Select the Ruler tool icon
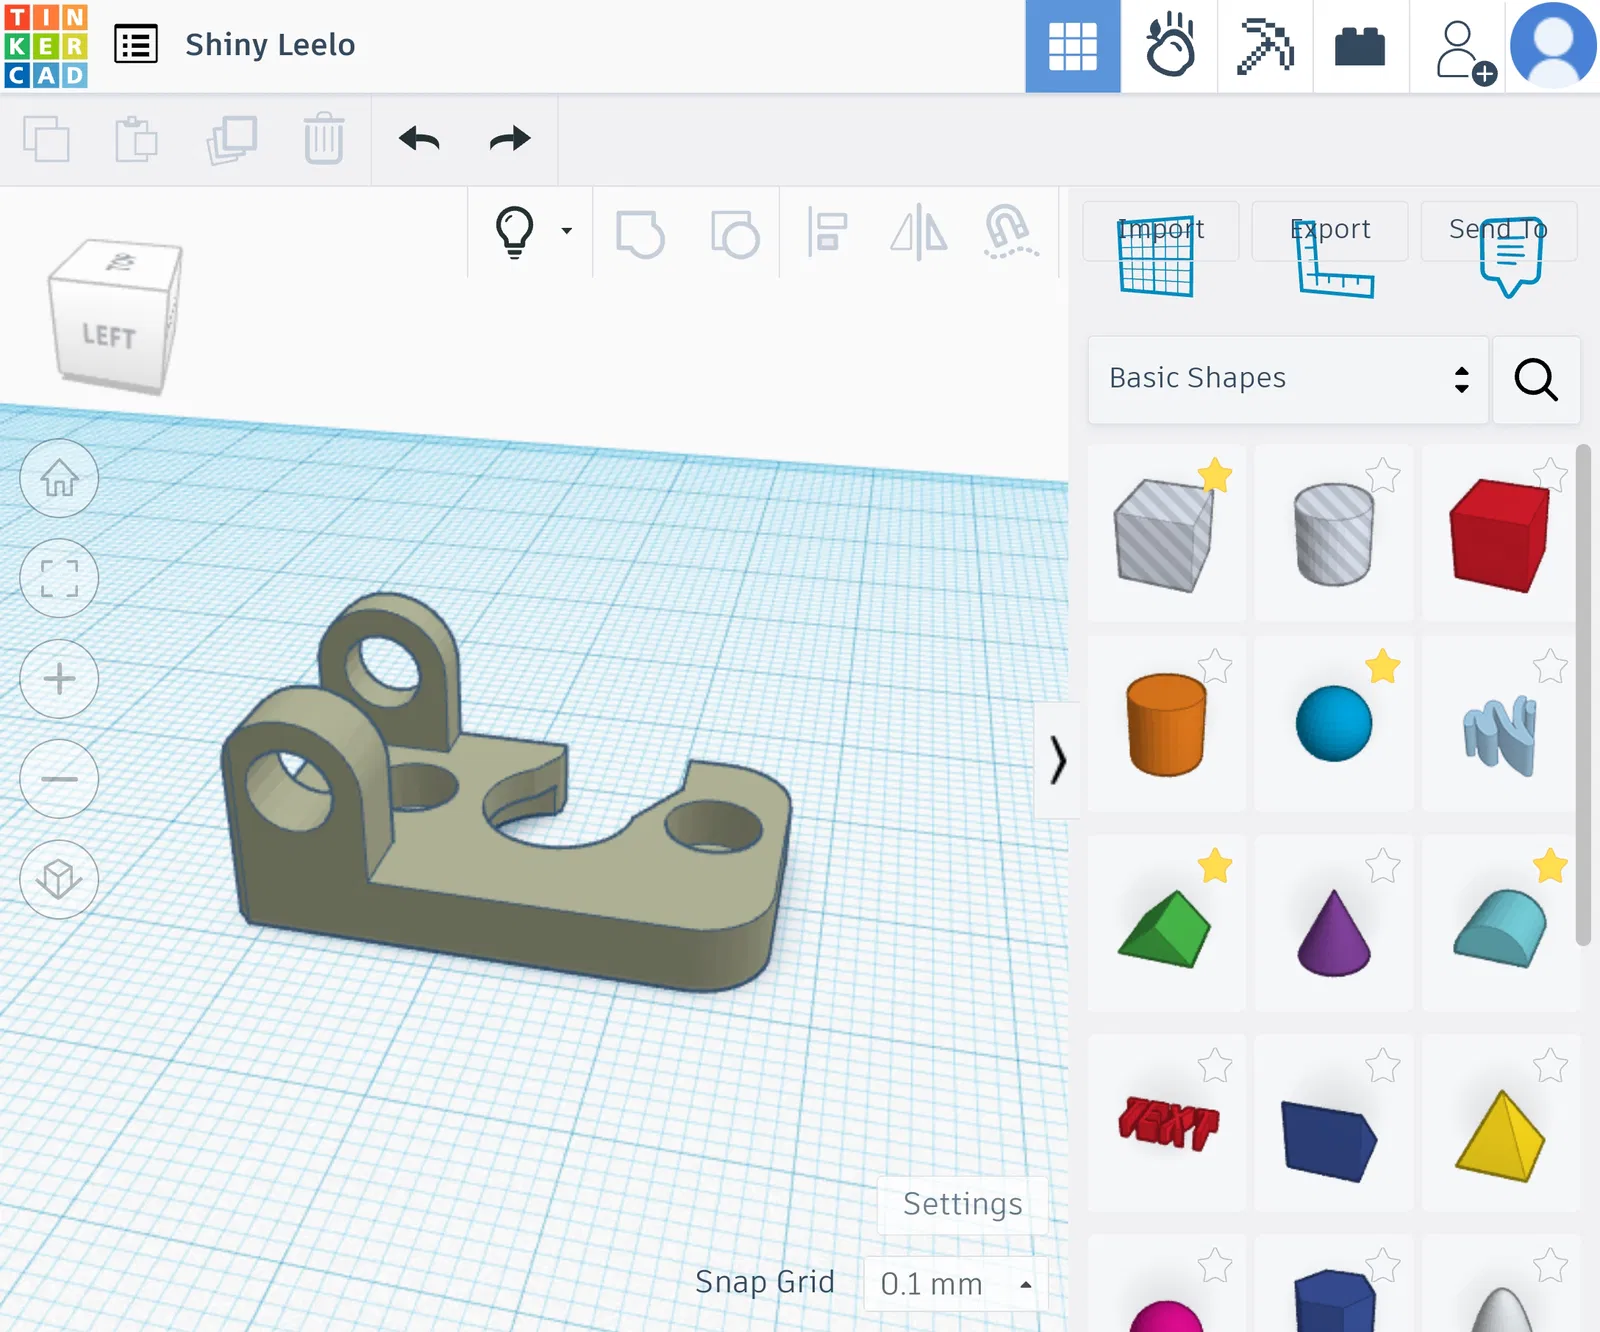 [x=1335, y=260]
